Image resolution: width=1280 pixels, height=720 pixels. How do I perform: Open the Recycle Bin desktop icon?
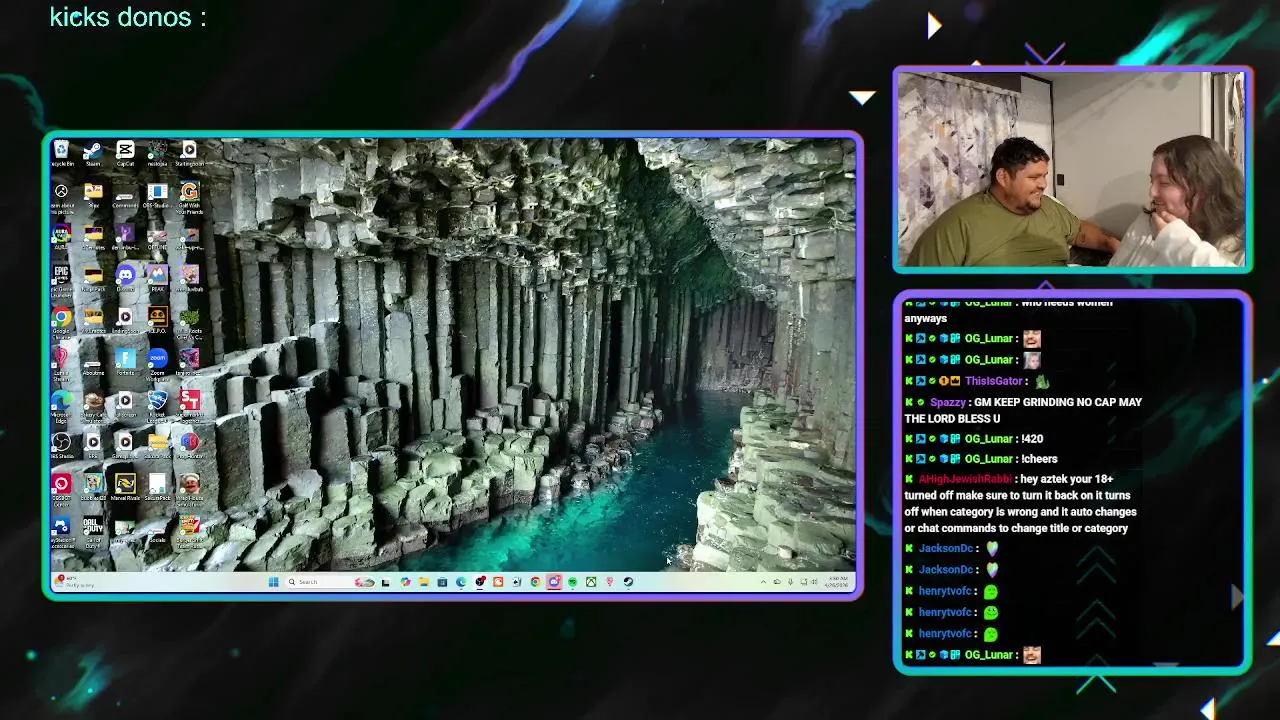coord(62,151)
